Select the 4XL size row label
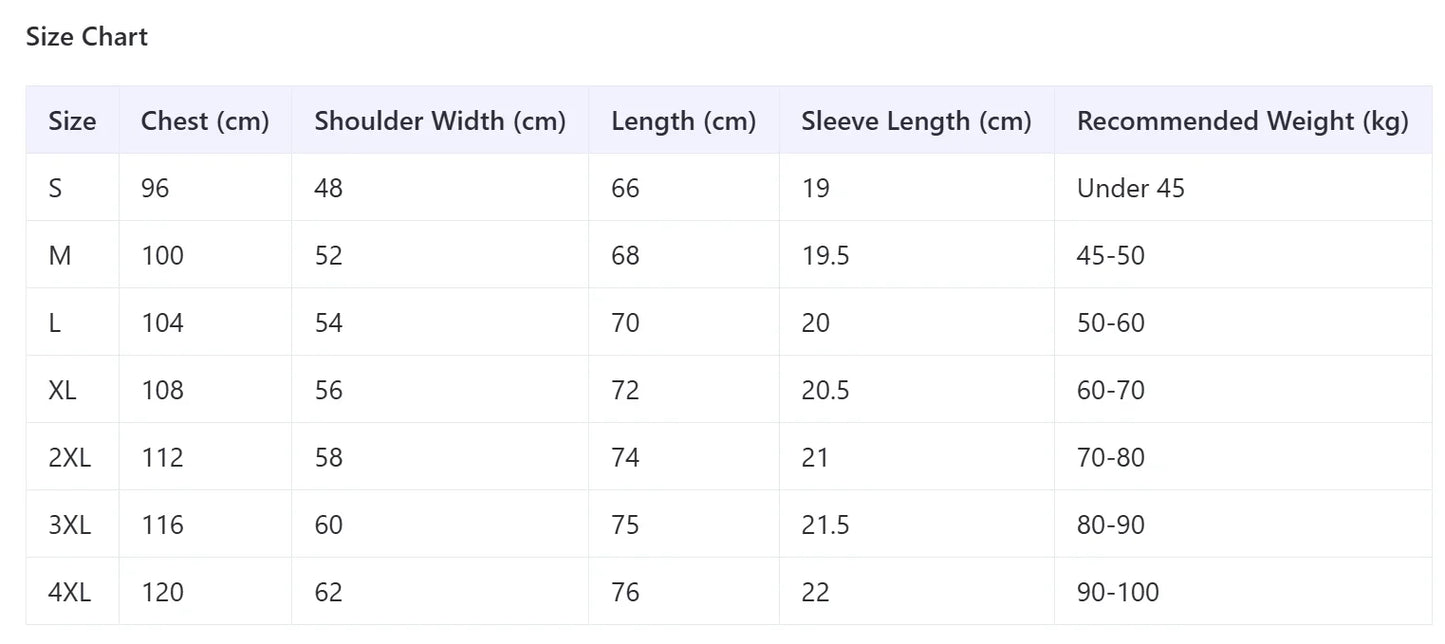 point(69,592)
